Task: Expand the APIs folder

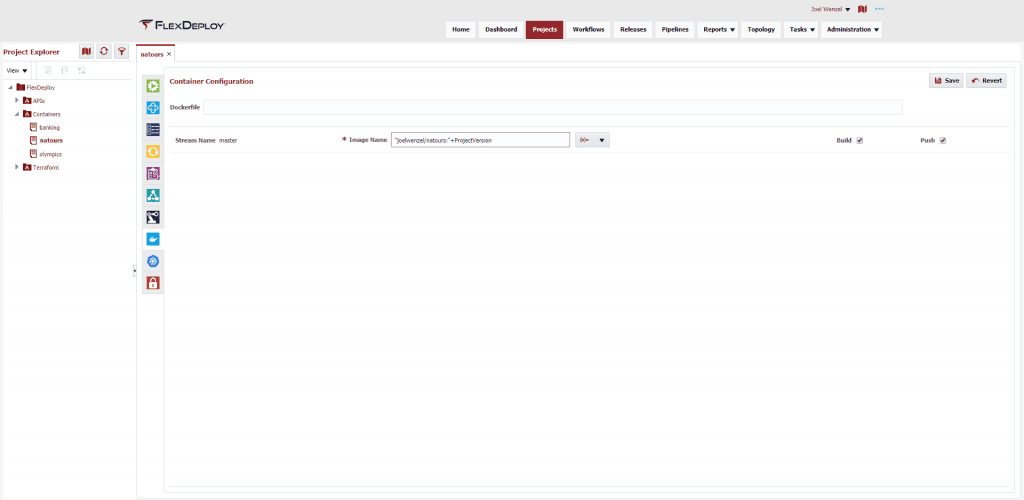Action: 17,100
